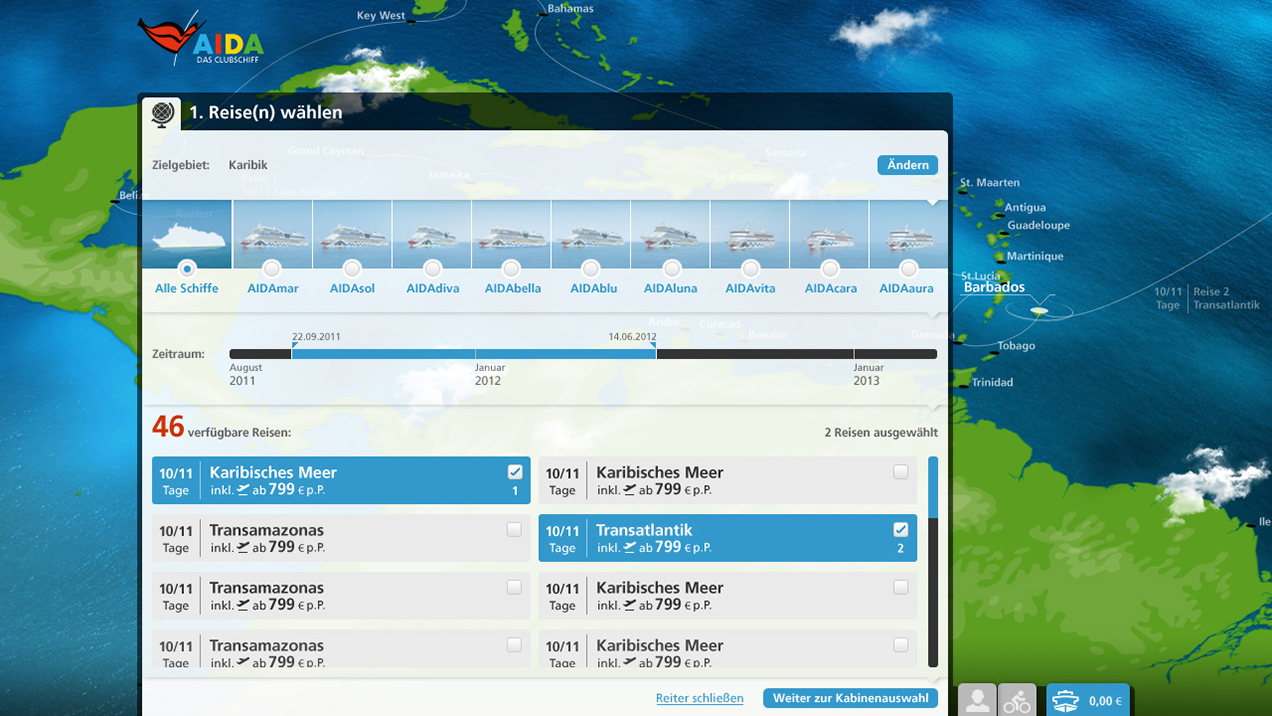Image resolution: width=1272 pixels, height=716 pixels.
Task: Click the AIDAdiva ship image
Action: (x=432, y=234)
